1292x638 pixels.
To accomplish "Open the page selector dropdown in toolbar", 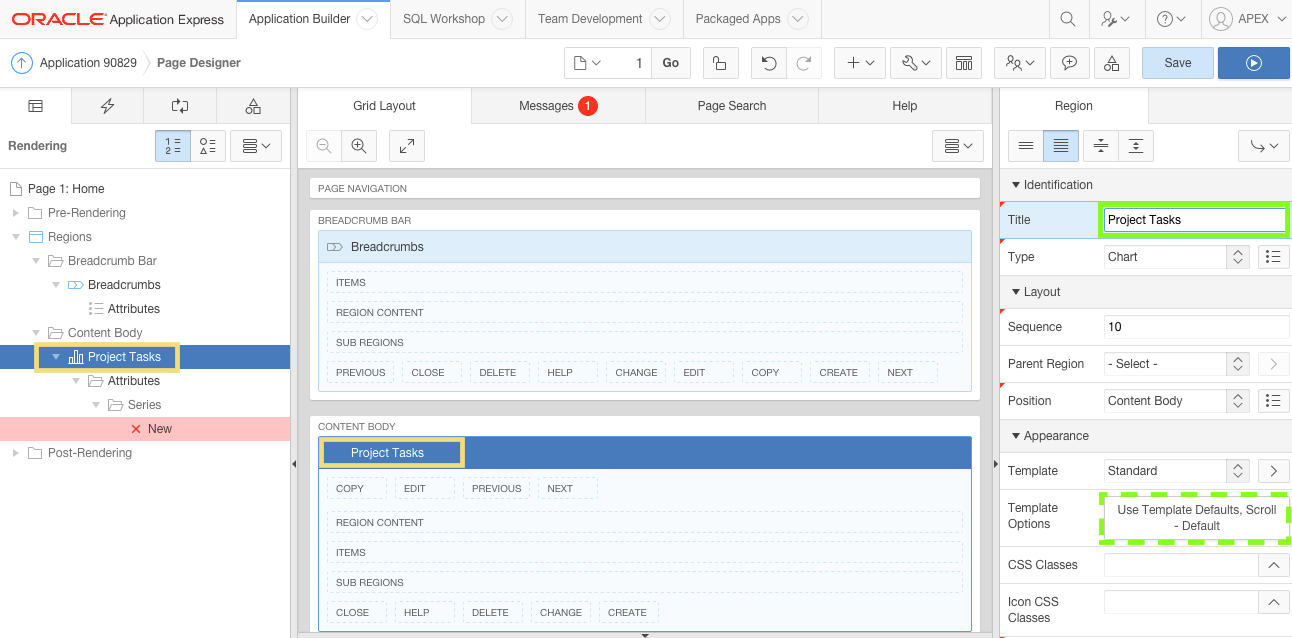I will [588, 63].
